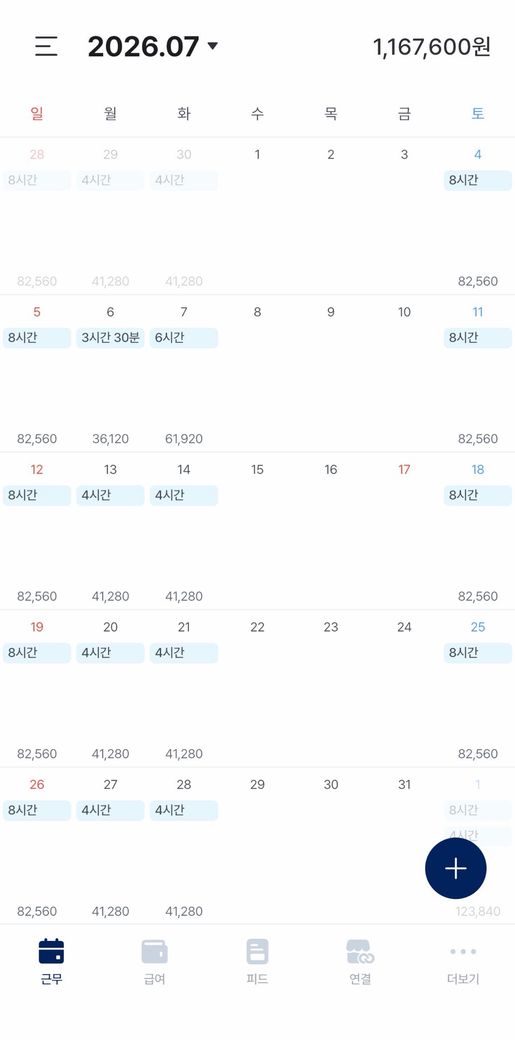Image resolution: width=515 pixels, height=1040 pixels.
Task: Expand the 2026.07 month dropdown arrow
Action: tap(212, 46)
